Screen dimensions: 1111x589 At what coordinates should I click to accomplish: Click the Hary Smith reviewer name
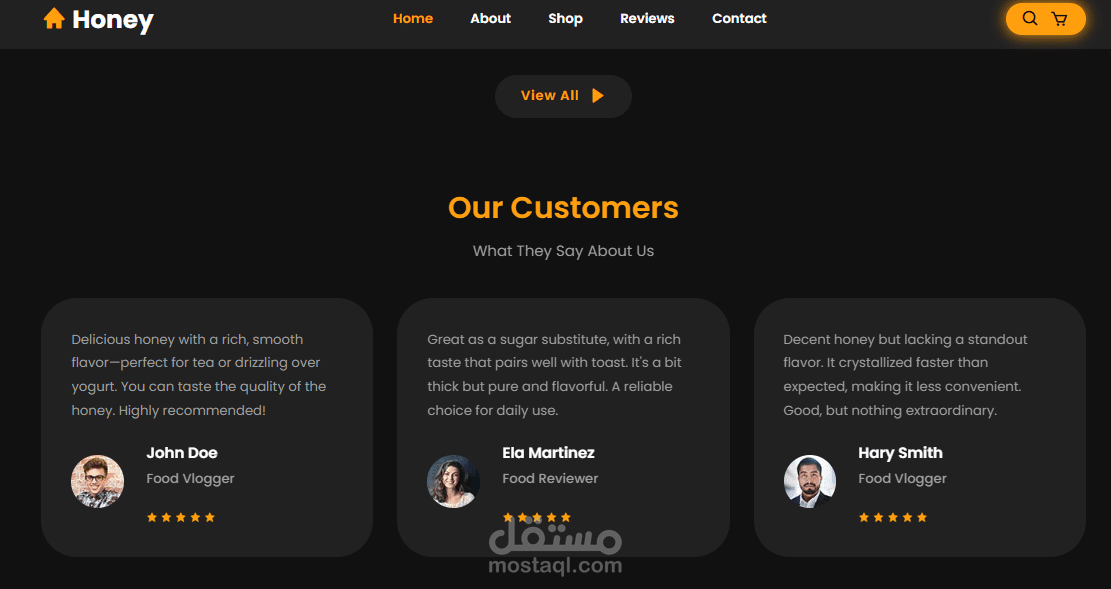coord(901,453)
